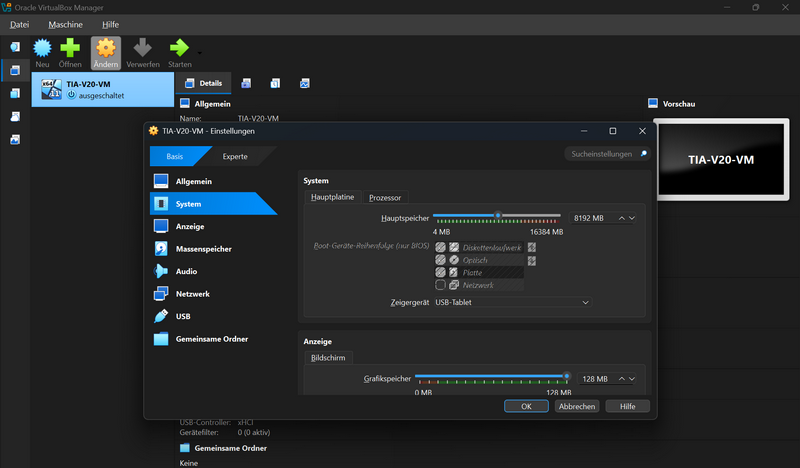This screenshot has width=800, height=468.
Task: Switch to the Experte mode tab
Action: (235, 156)
